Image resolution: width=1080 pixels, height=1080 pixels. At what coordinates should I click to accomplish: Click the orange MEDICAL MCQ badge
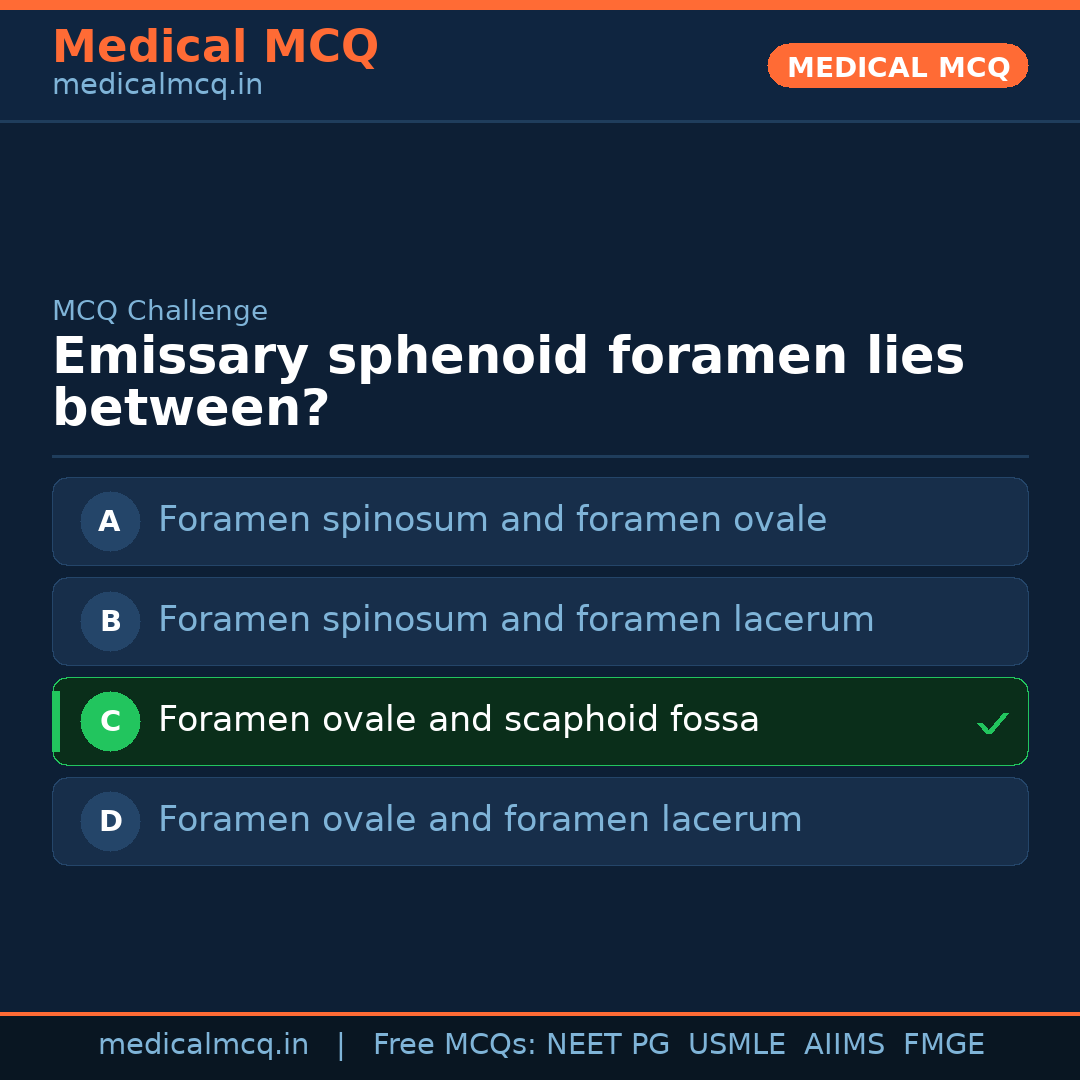click(x=897, y=66)
